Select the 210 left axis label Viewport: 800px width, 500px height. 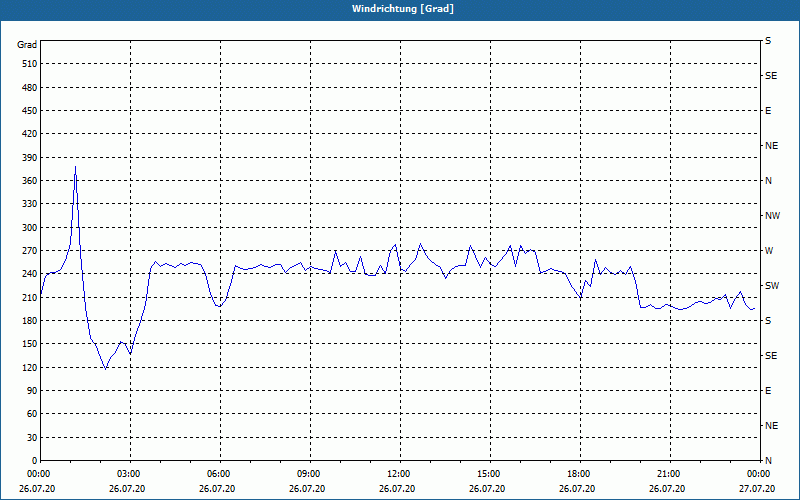click(x=29, y=297)
